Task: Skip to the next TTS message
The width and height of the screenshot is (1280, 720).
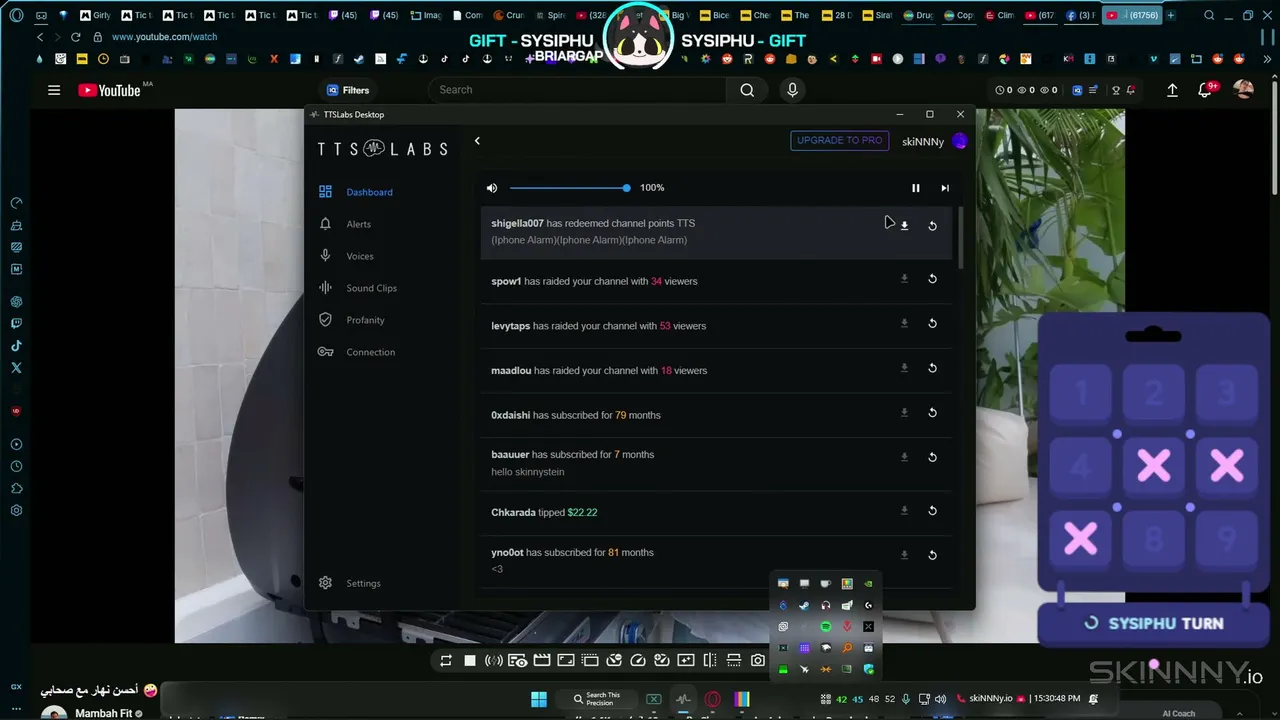Action: point(944,188)
